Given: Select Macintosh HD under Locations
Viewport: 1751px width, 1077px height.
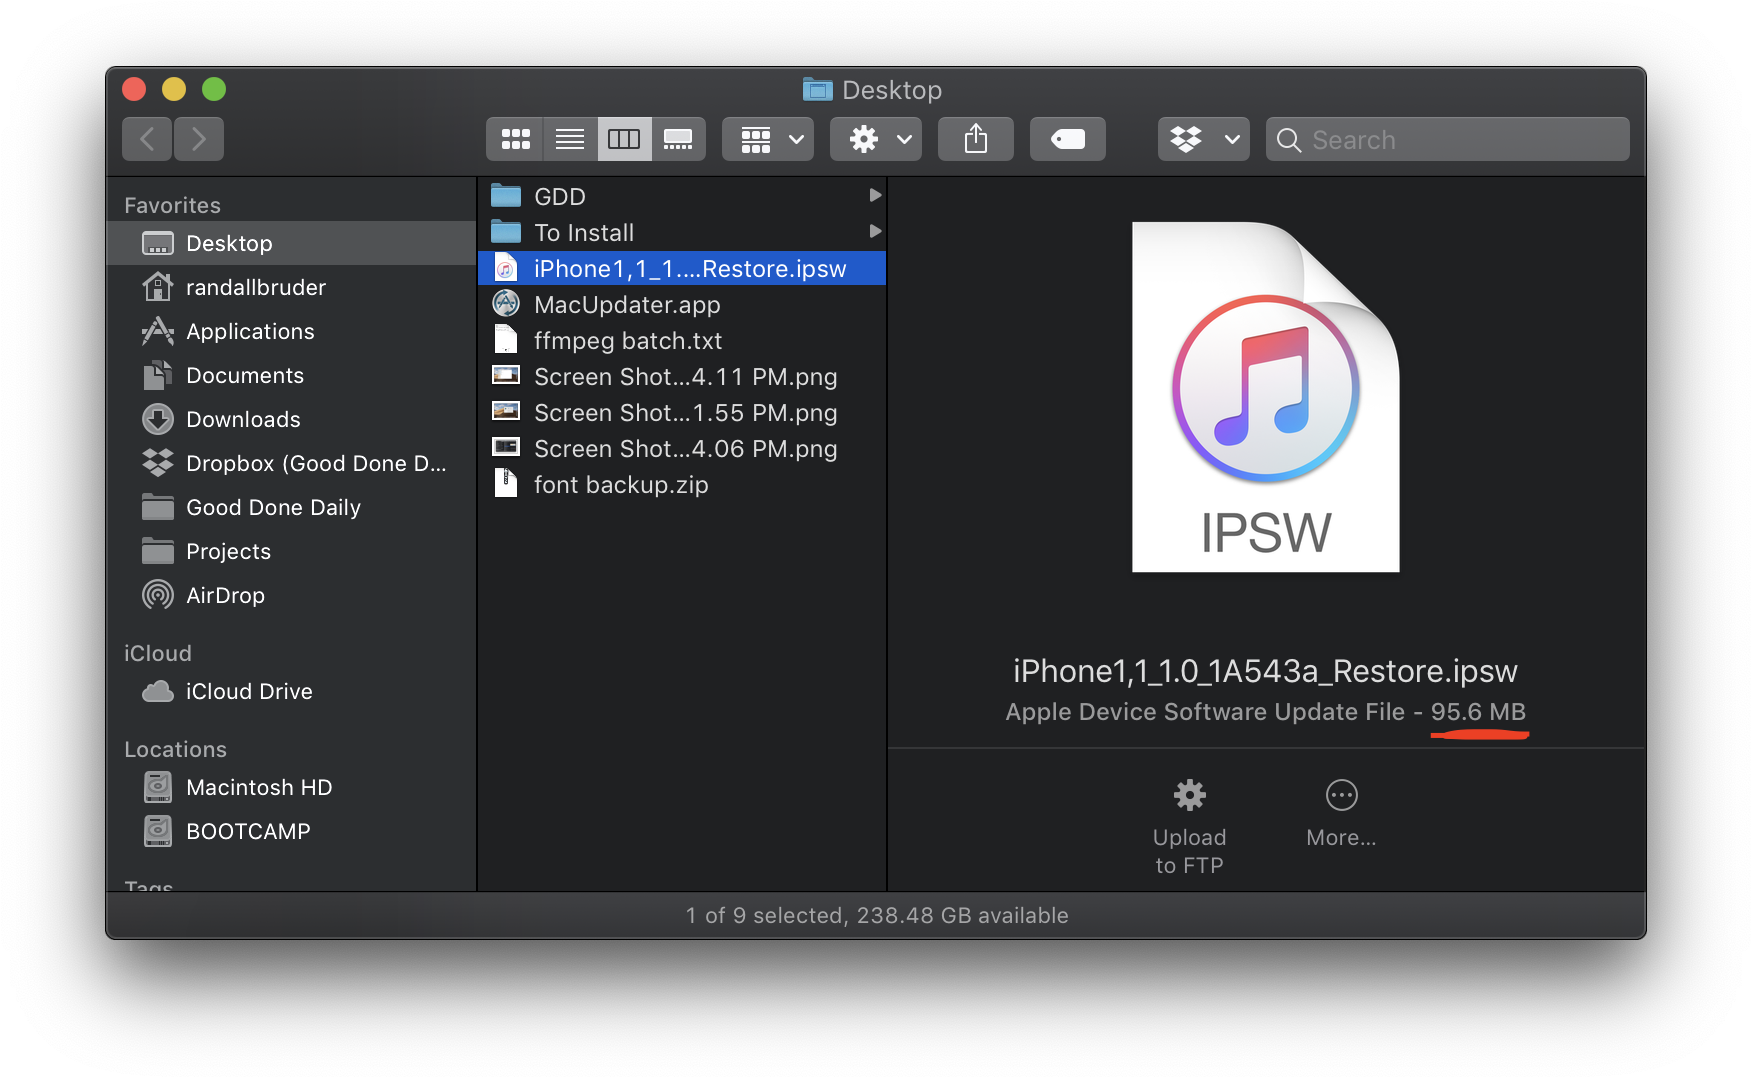Looking at the screenshot, I should point(258,787).
